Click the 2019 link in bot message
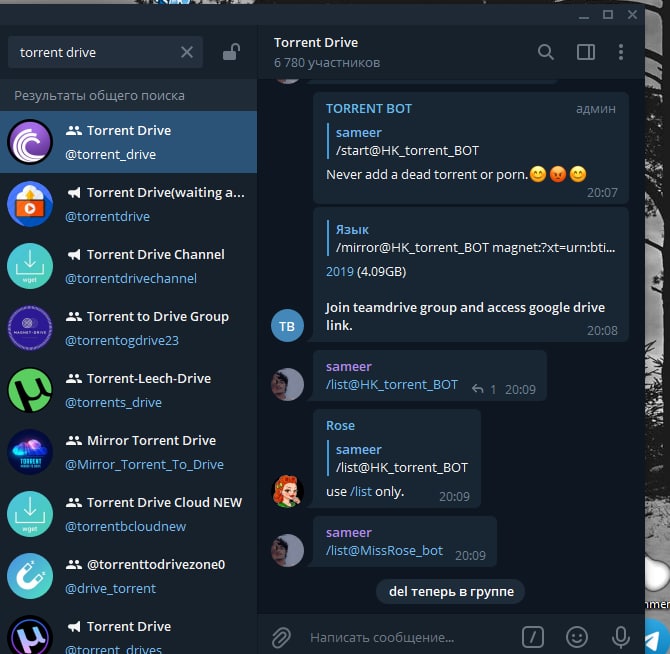The image size is (670, 654). pos(340,272)
